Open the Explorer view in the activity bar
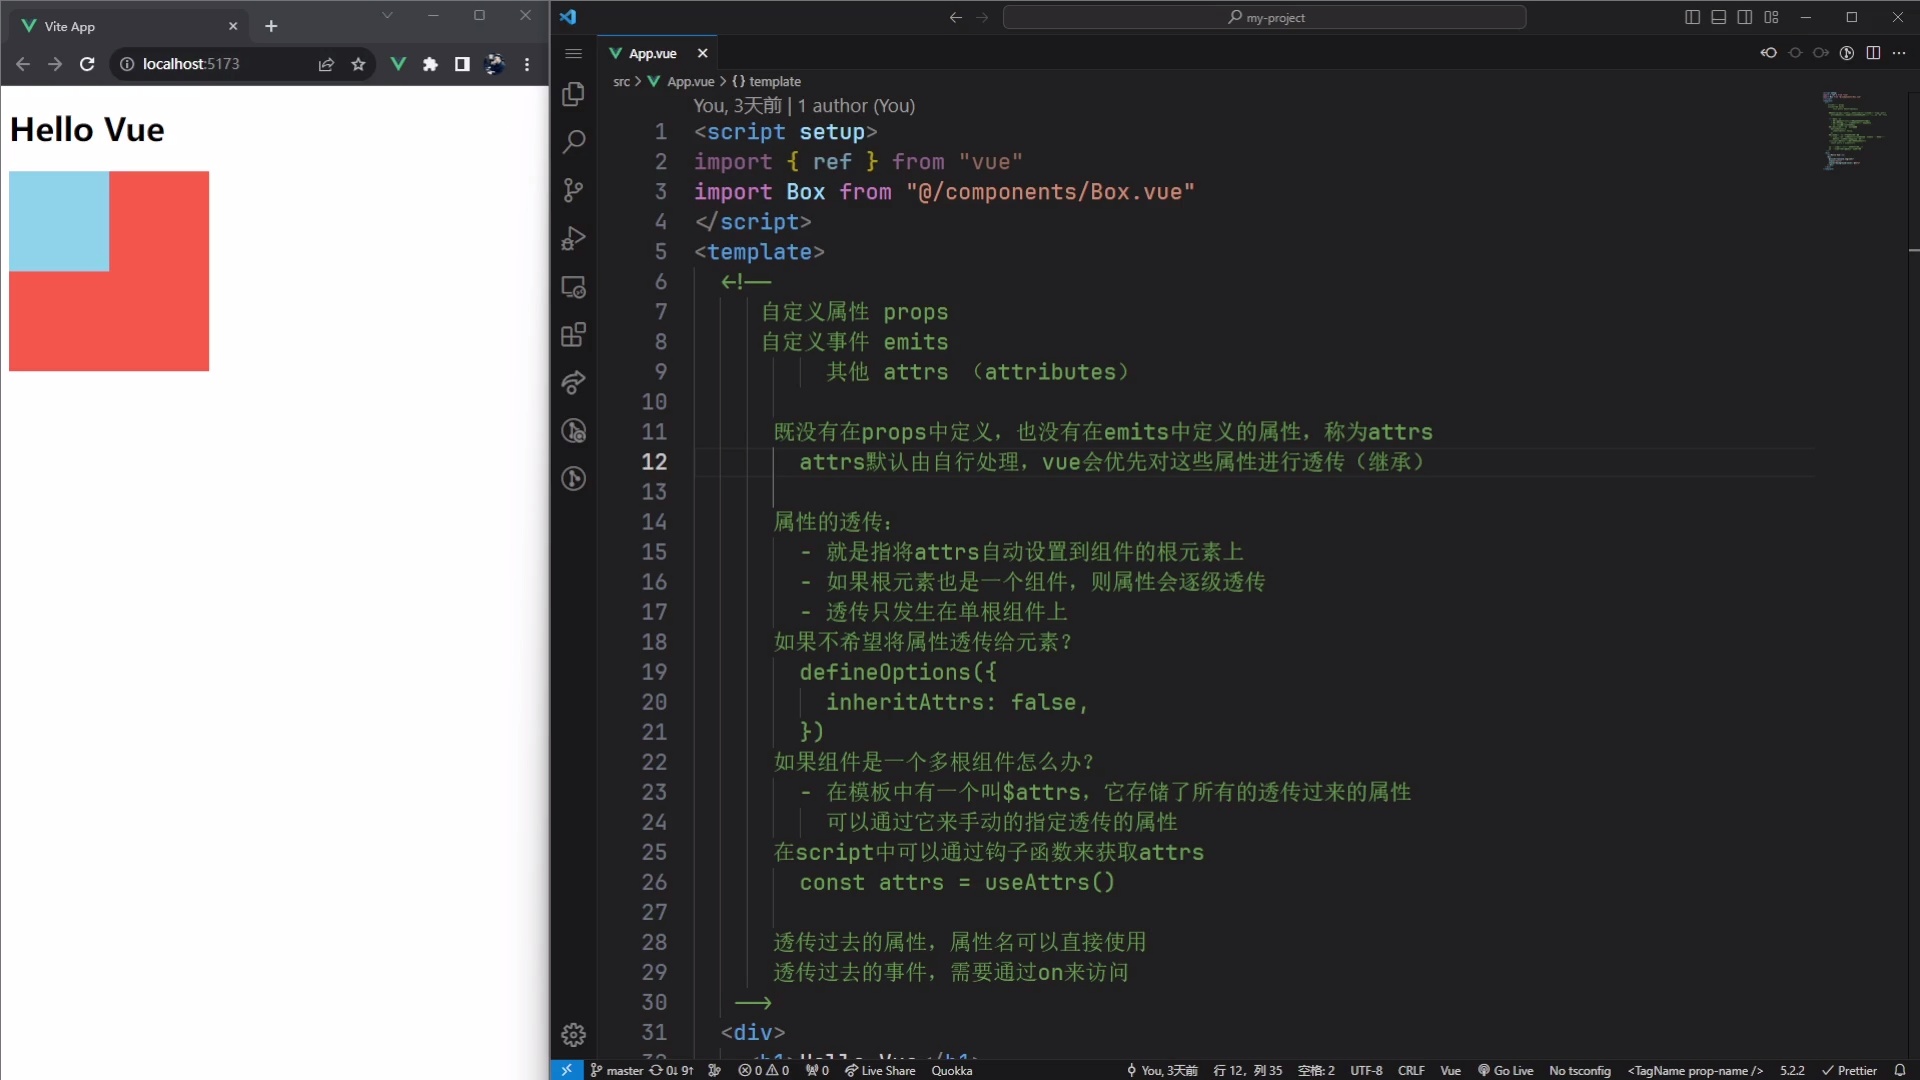This screenshot has width=1920, height=1080. click(574, 94)
